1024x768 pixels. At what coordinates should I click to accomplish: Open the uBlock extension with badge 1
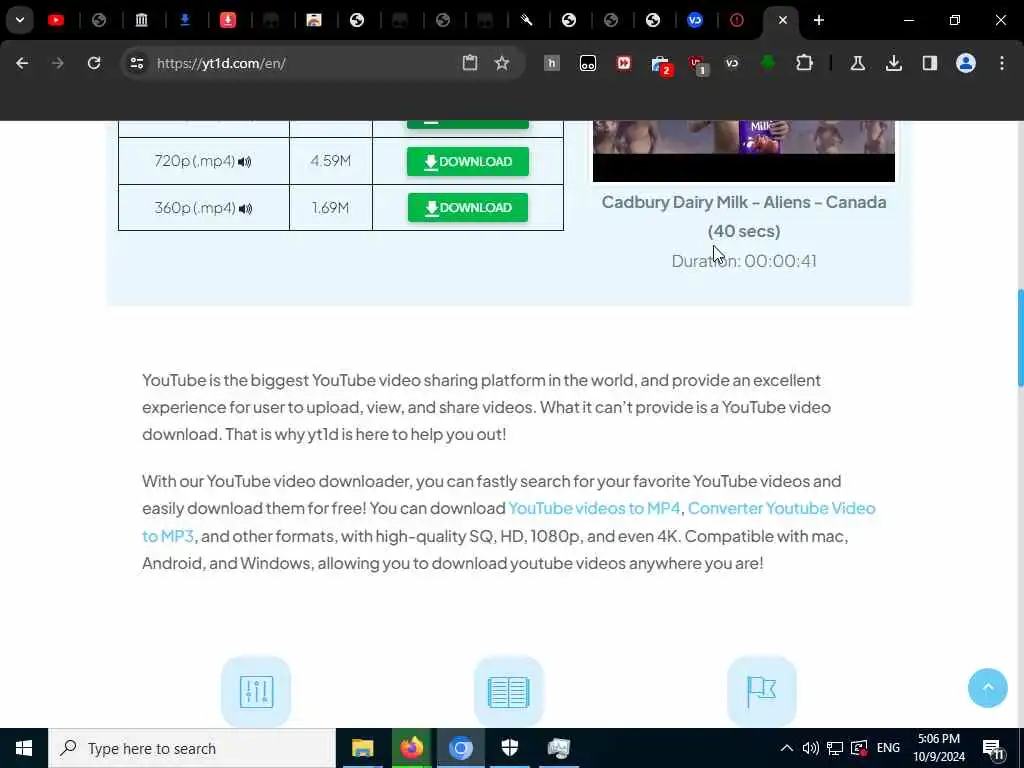(x=697, y=64)
